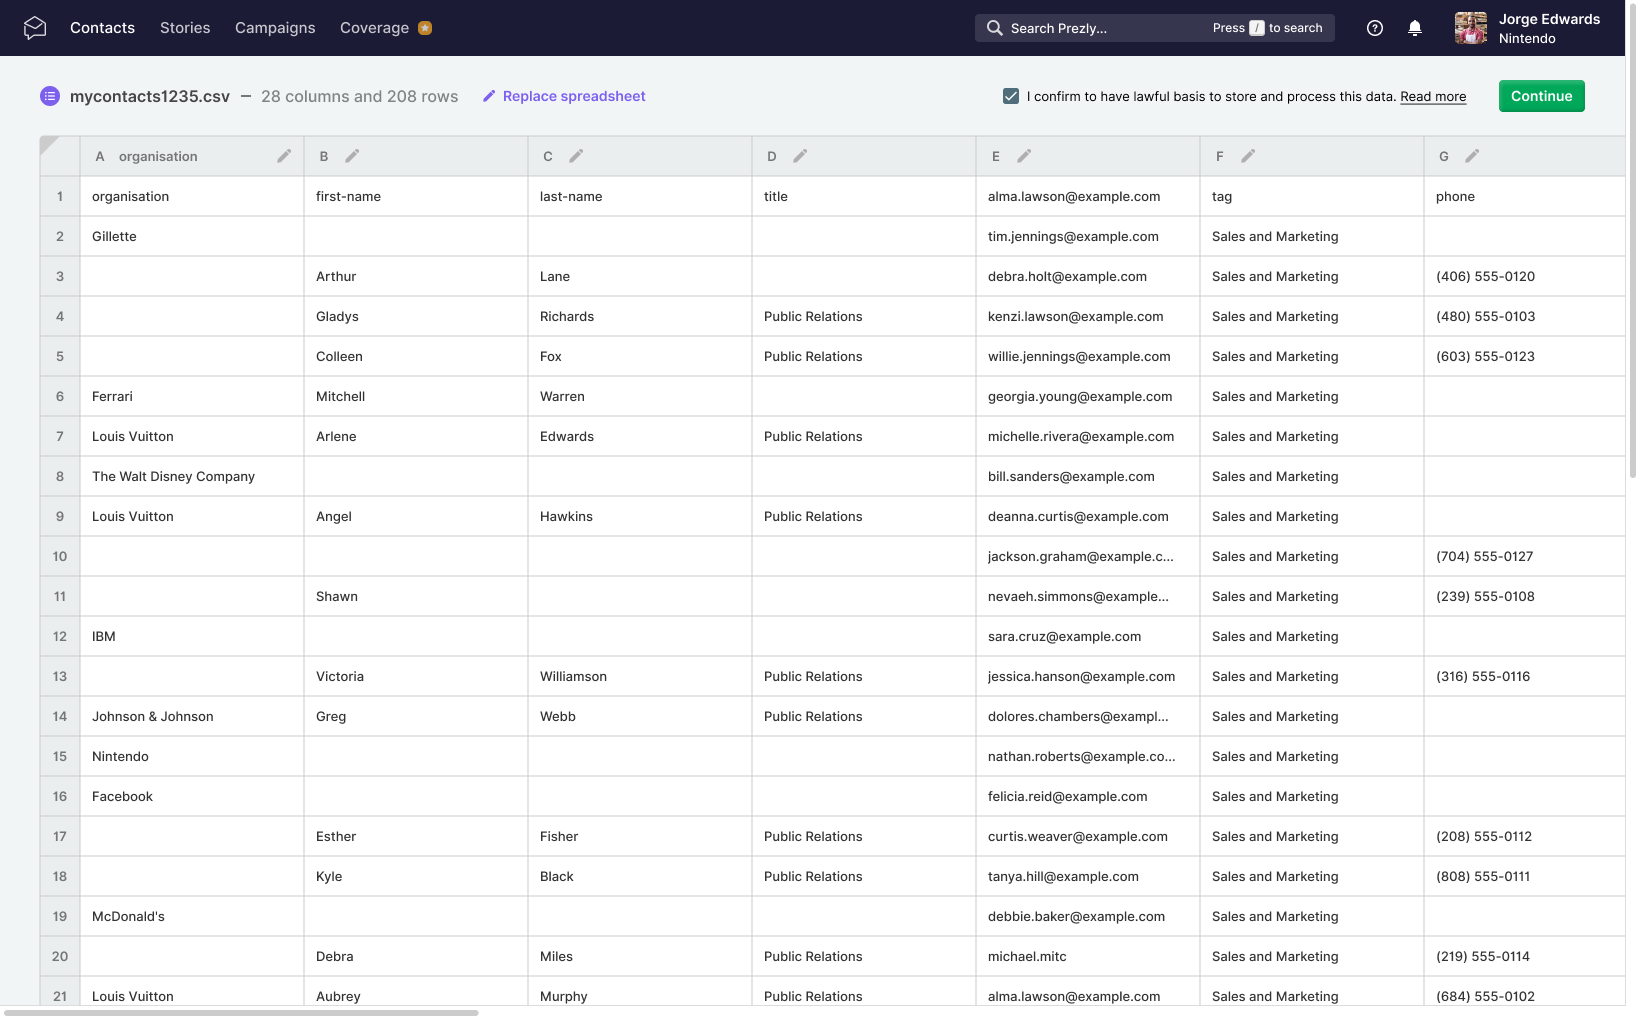Select the Nintendo cell in row 15
Image resolution: width=1640 pixels, height=1020 pixels.
tap(192, 756)
